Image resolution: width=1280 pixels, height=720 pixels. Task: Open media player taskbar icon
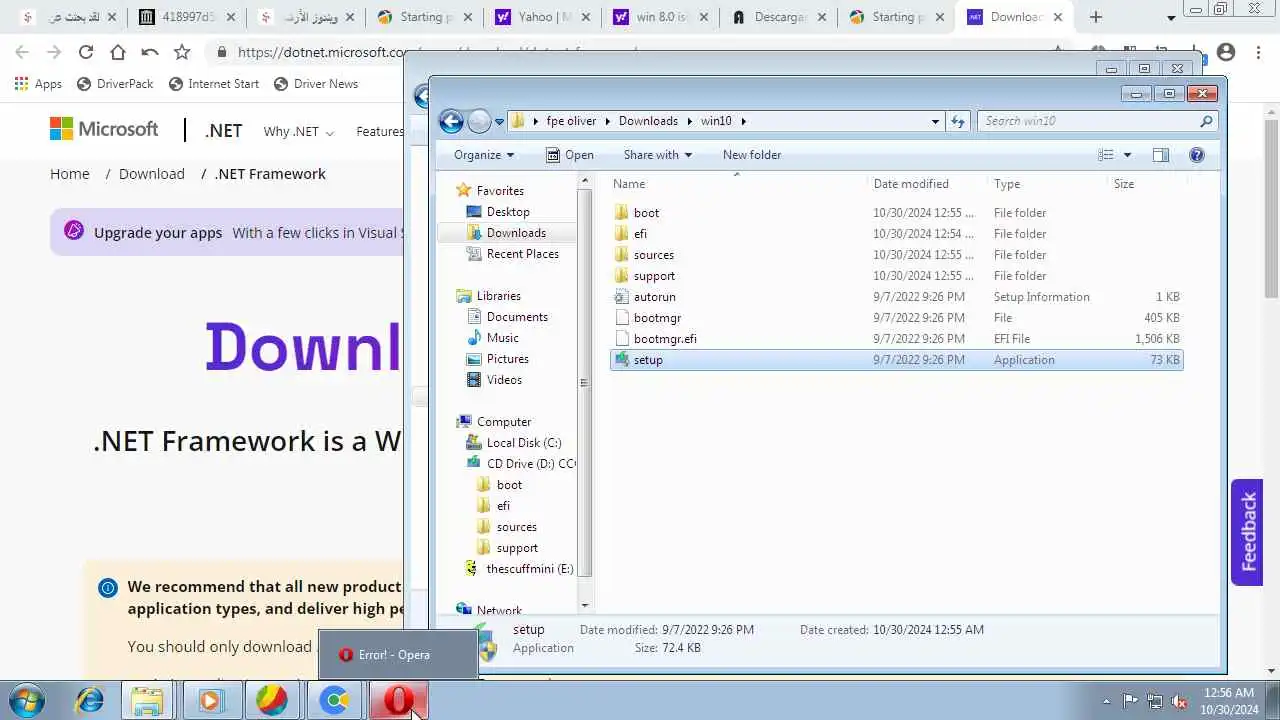click(210, 700)
